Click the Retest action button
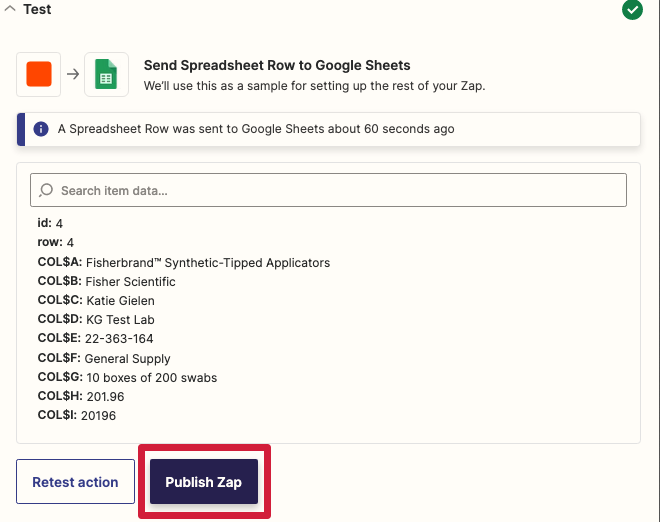Screen dimensions: 660x522 click(75, 482)
